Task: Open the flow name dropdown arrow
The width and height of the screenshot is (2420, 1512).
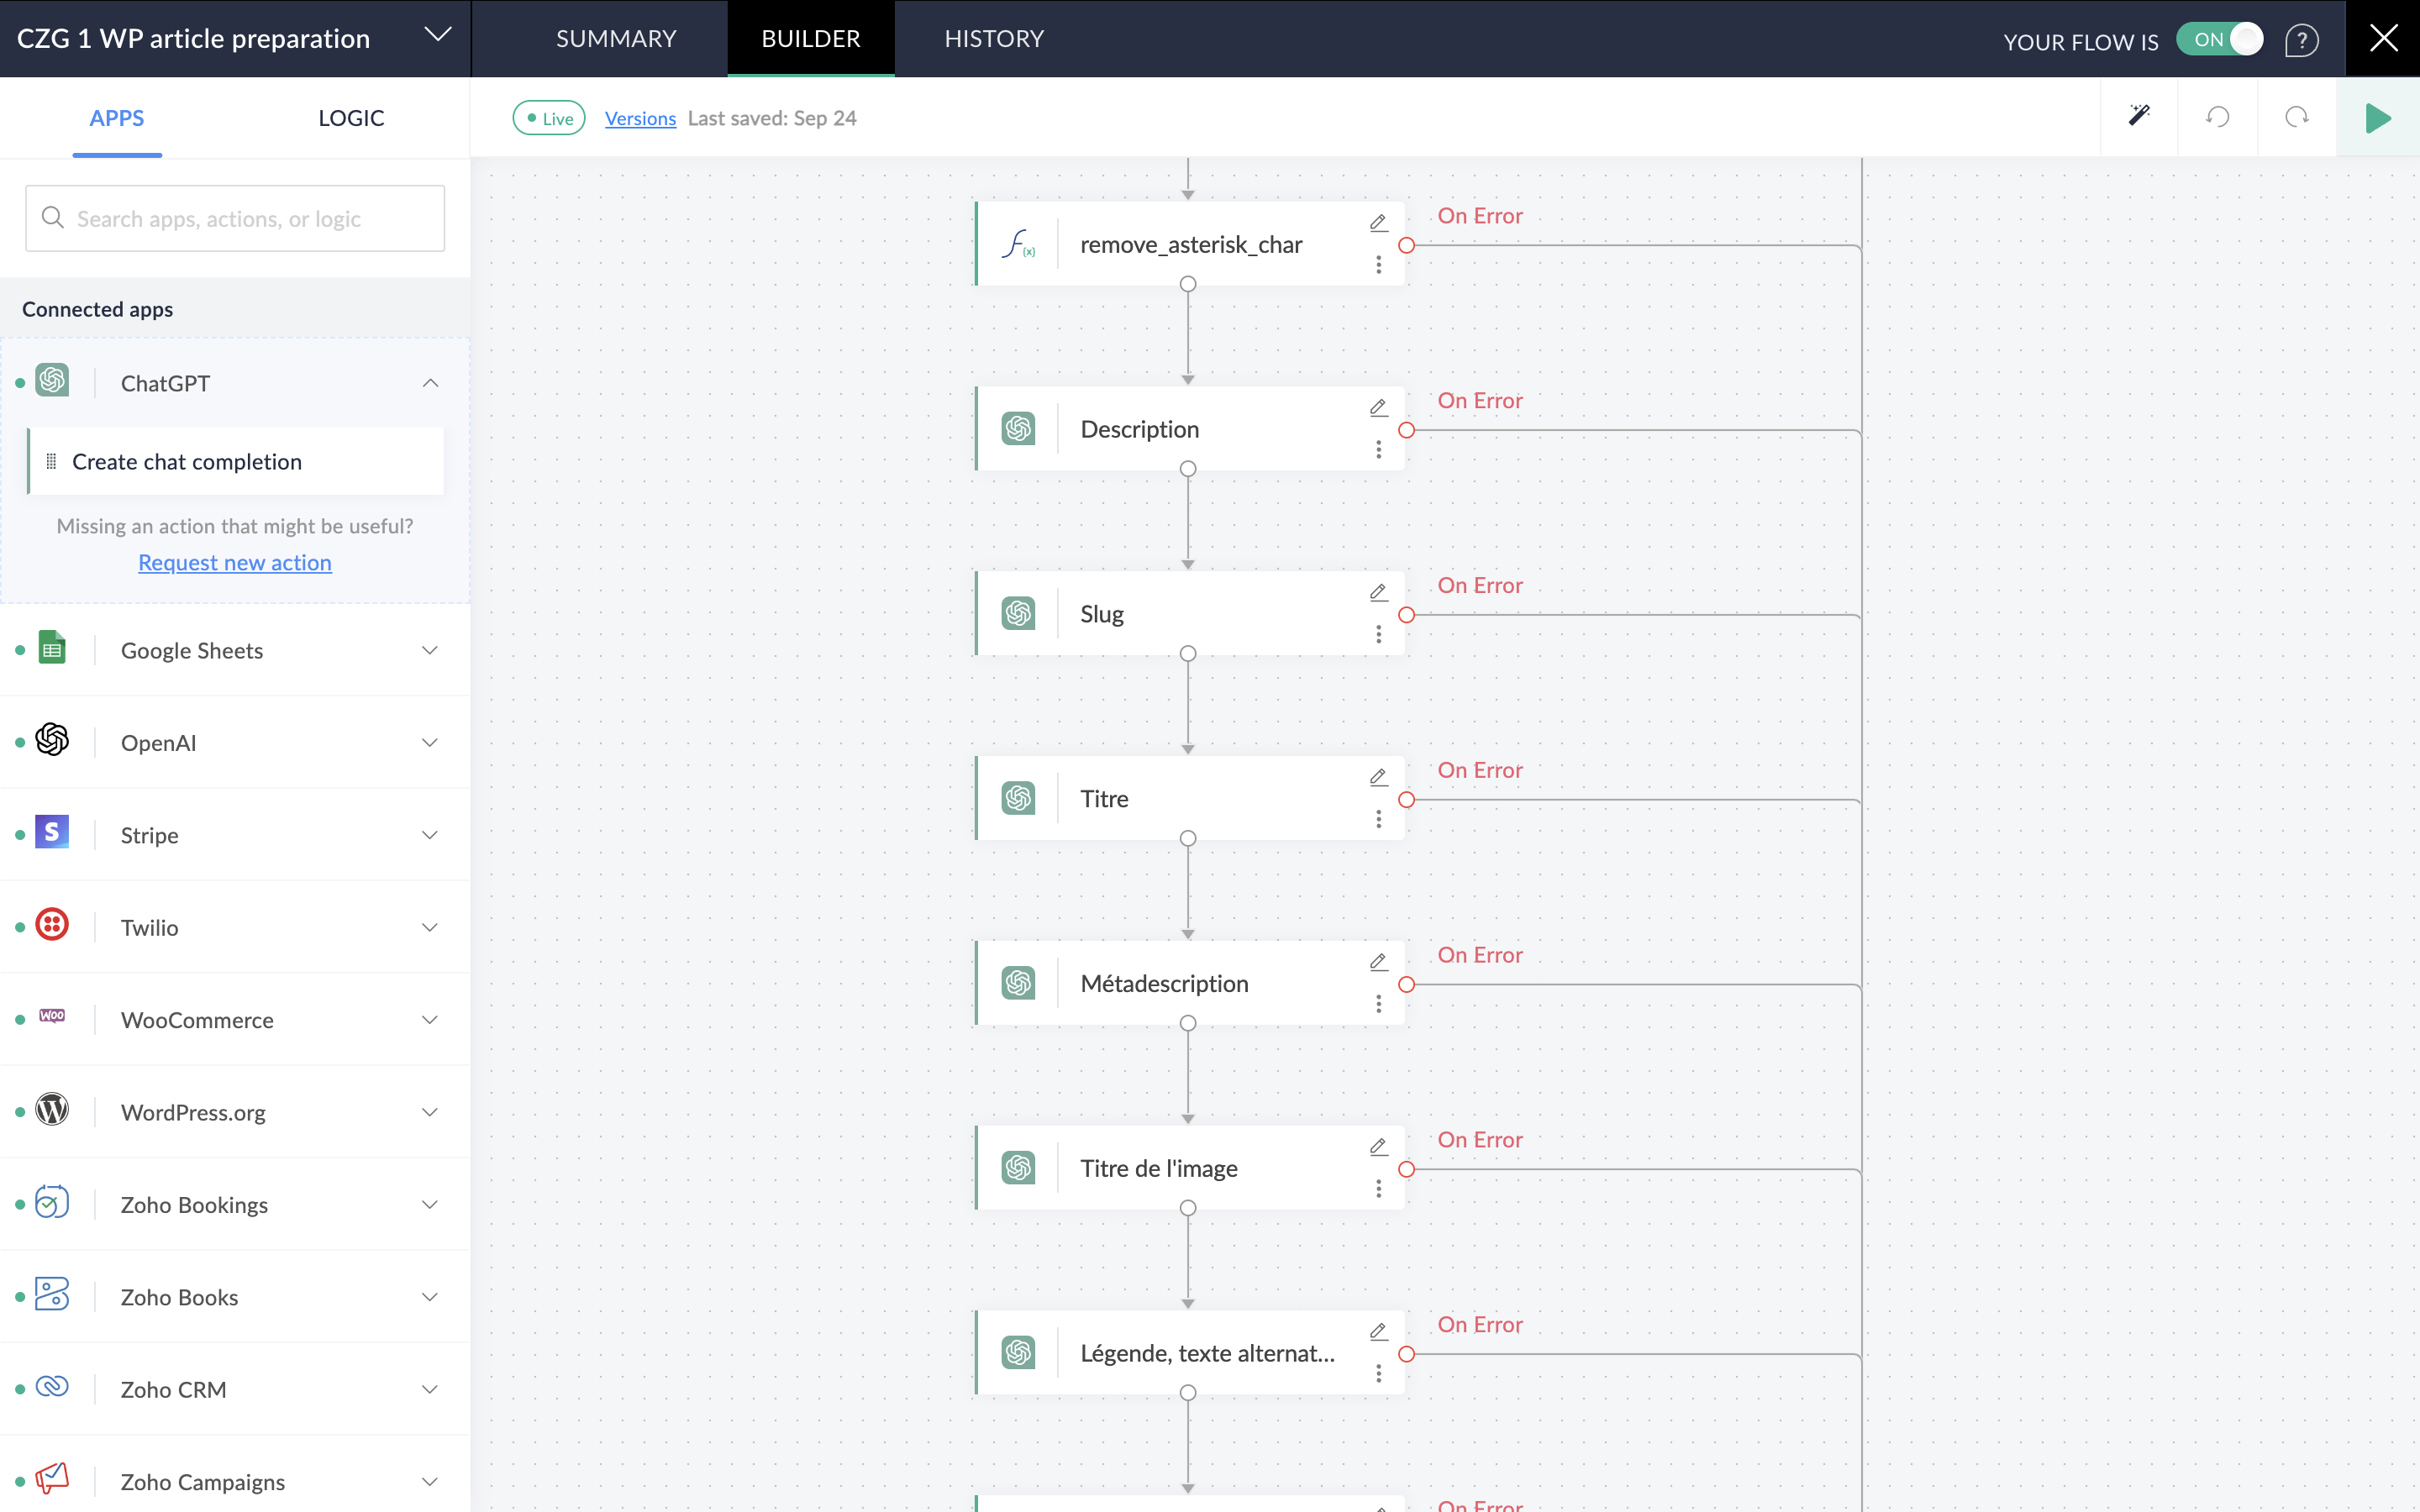Action: tap(437, 35)
